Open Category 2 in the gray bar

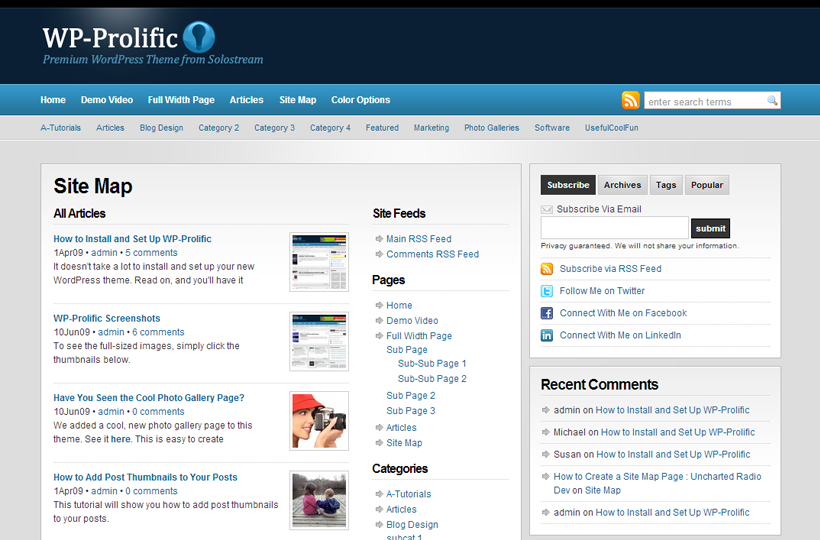(x=219, y=128)
